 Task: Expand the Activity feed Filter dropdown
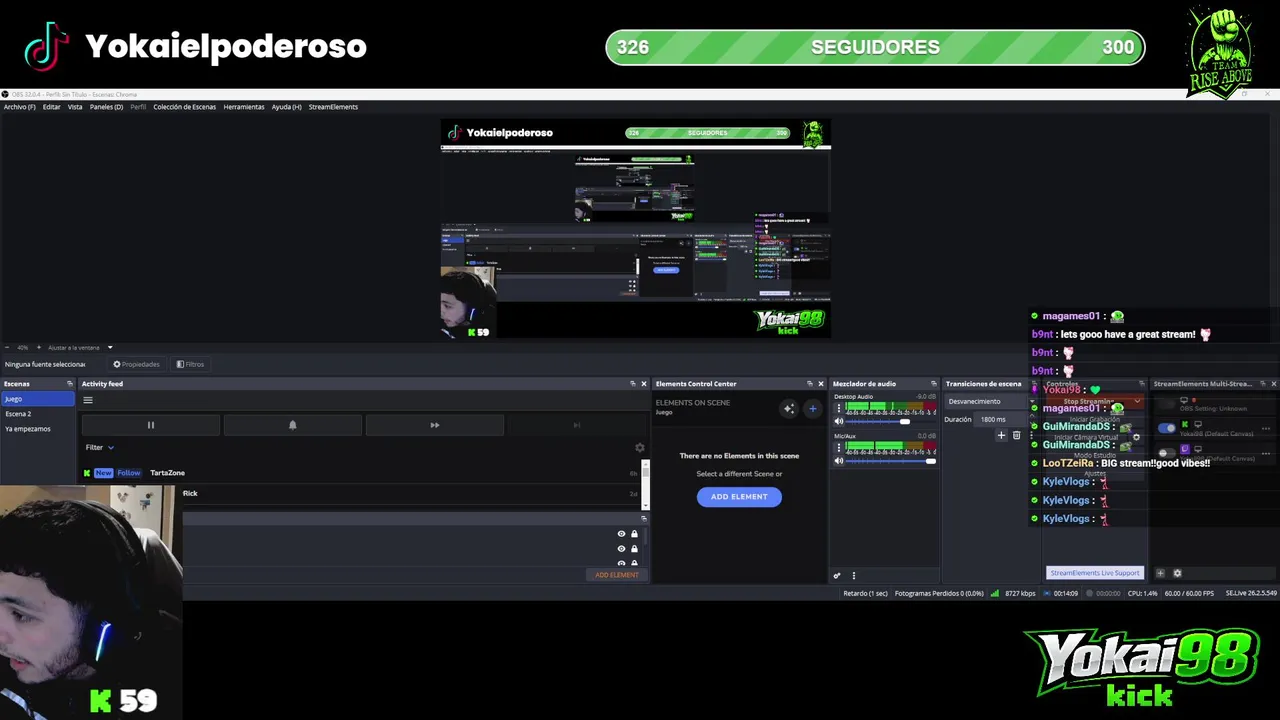coord(100,448)
